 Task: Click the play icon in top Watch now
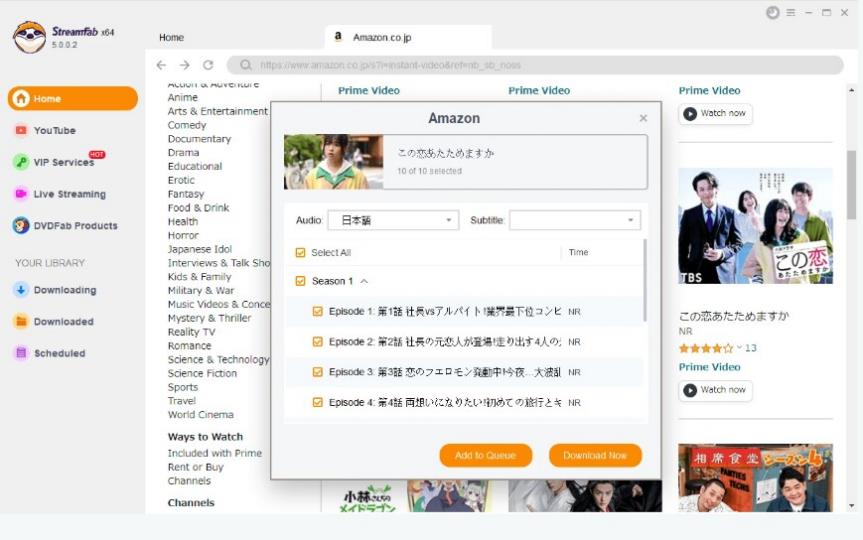(x=690, y=113)
